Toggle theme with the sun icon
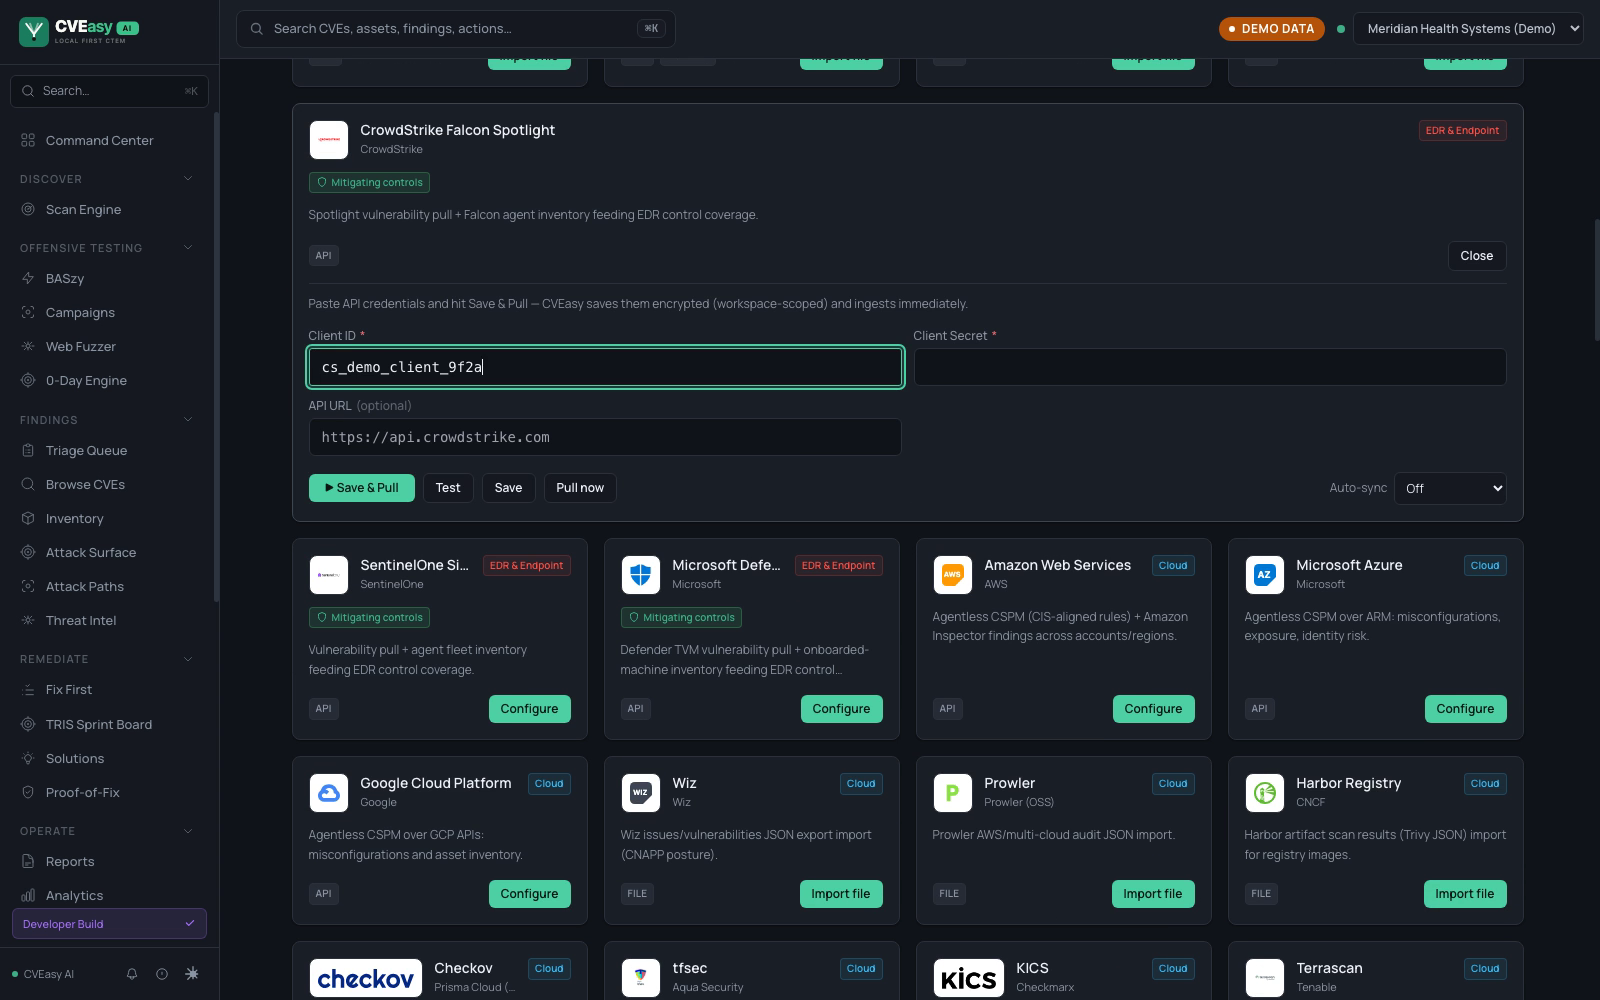Image resolution: width=1600 pixels, height=1000 pixels. pos(192,974)
